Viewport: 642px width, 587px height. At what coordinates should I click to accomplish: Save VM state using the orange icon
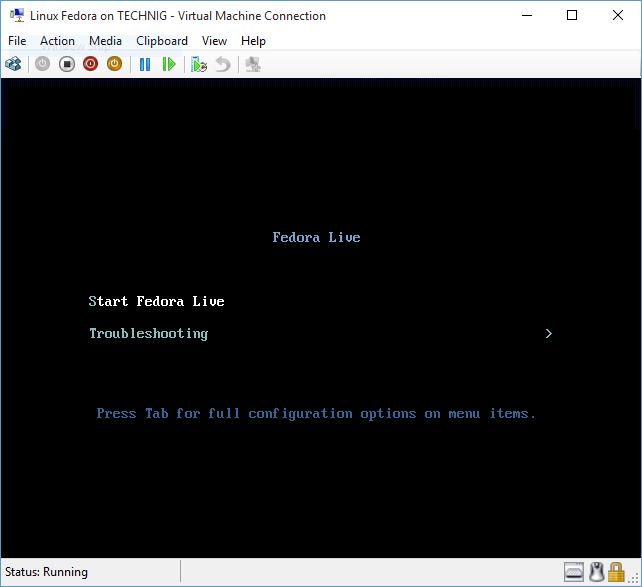click(x=115, y=64)
